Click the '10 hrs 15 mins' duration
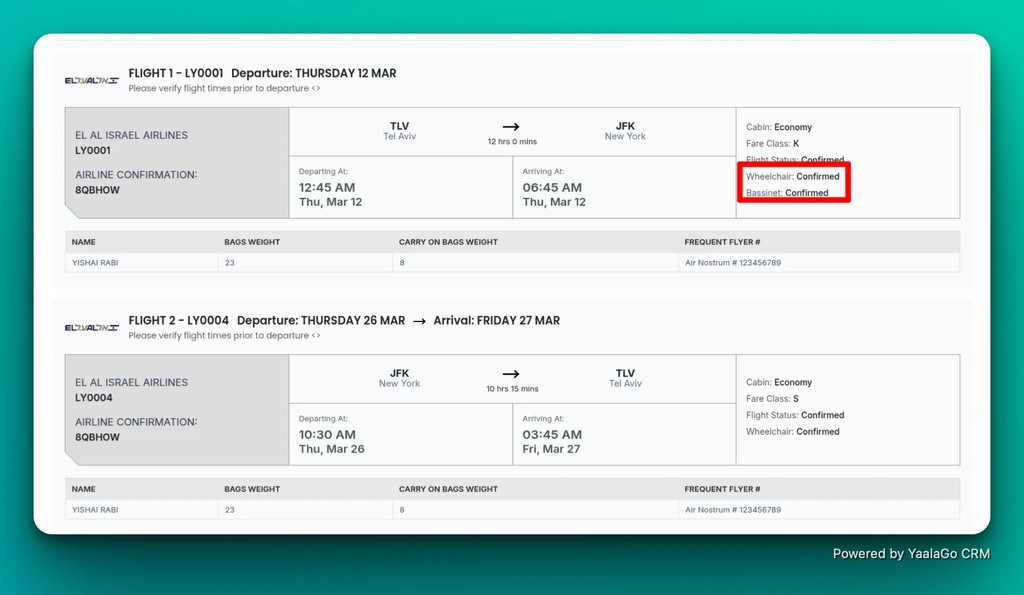Image resolution: width=1024 pixels, height=595 pixels. tap(512, 389)
